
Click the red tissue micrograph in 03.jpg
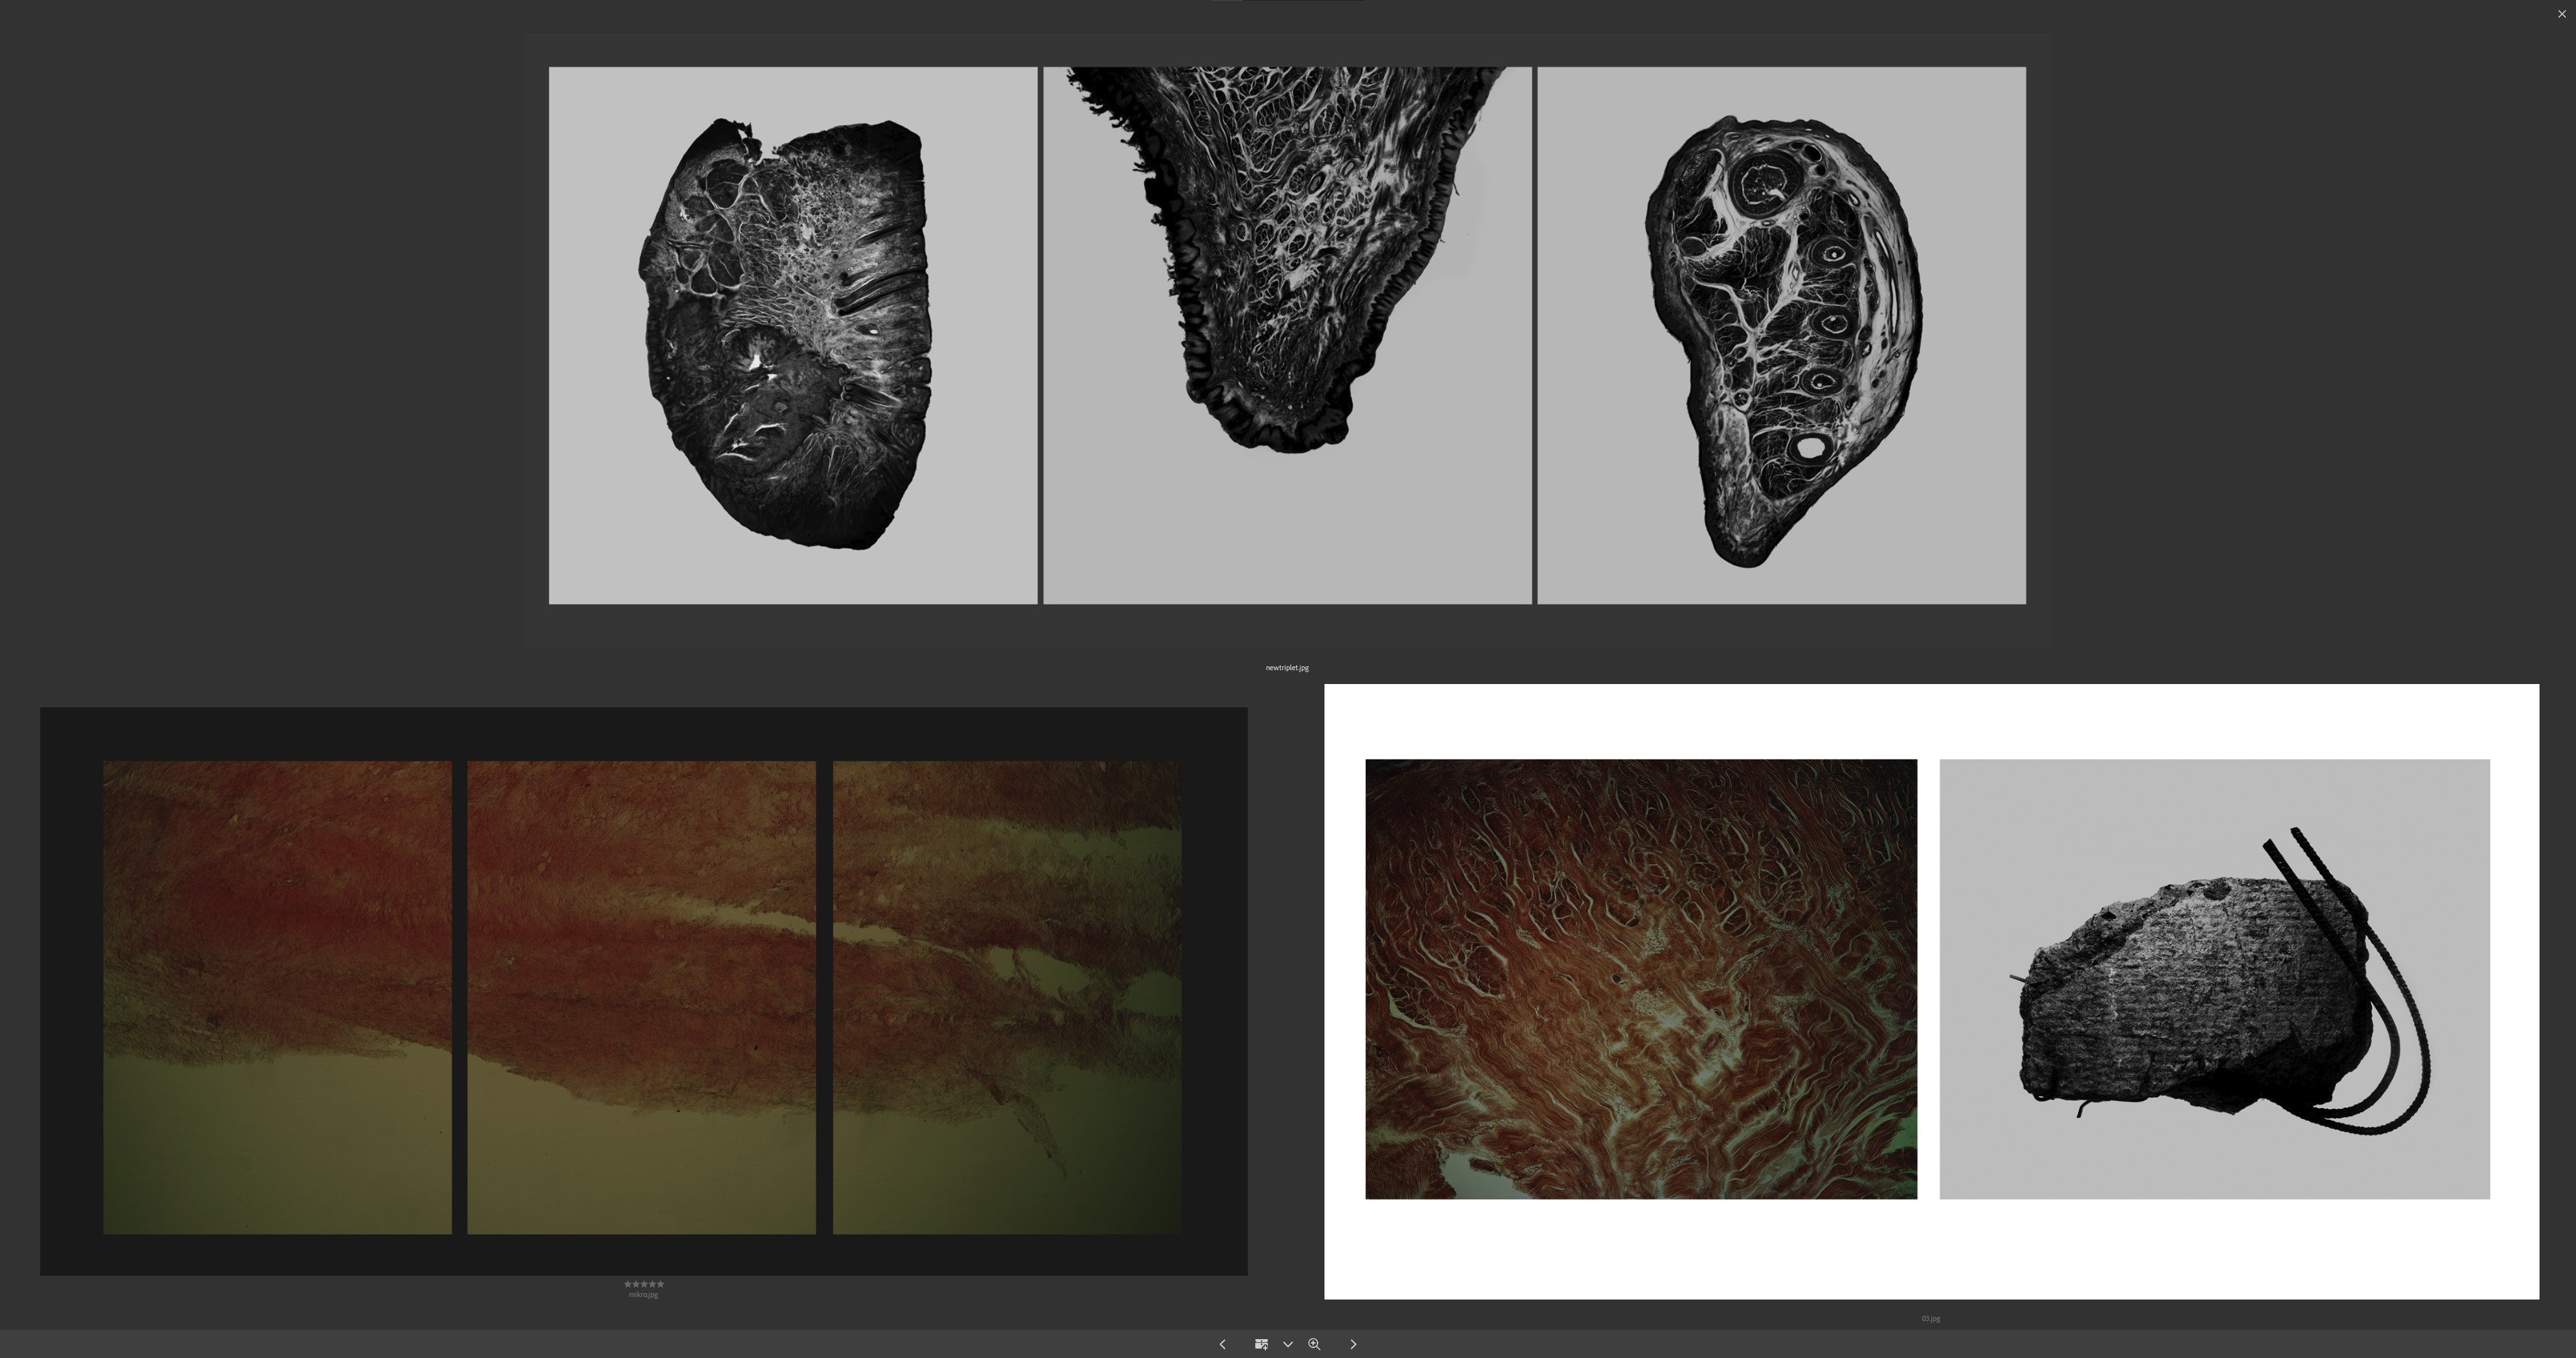1640,979
